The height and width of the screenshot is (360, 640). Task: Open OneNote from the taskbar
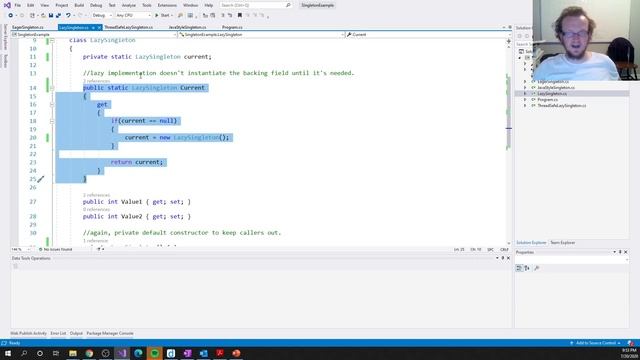click(187, 353)
